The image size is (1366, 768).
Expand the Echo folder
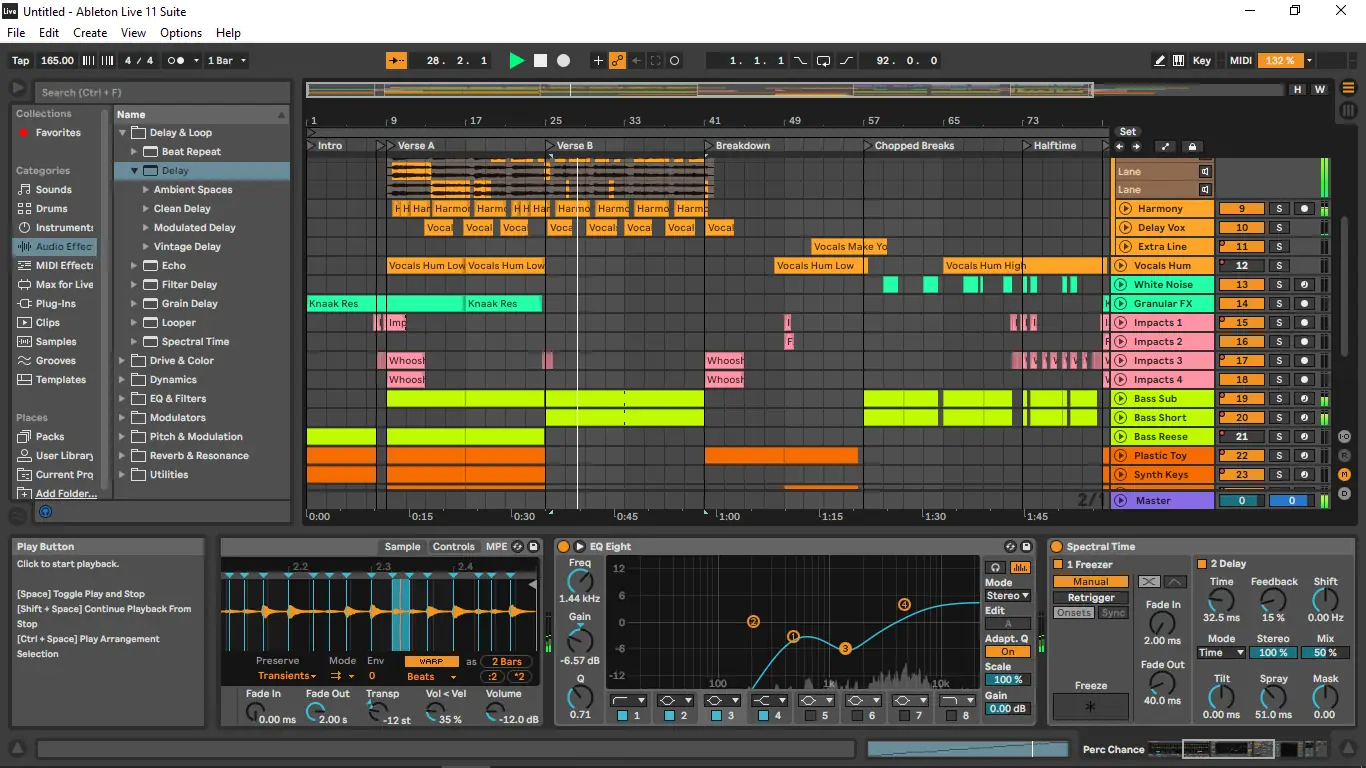(x=135, y=266)
